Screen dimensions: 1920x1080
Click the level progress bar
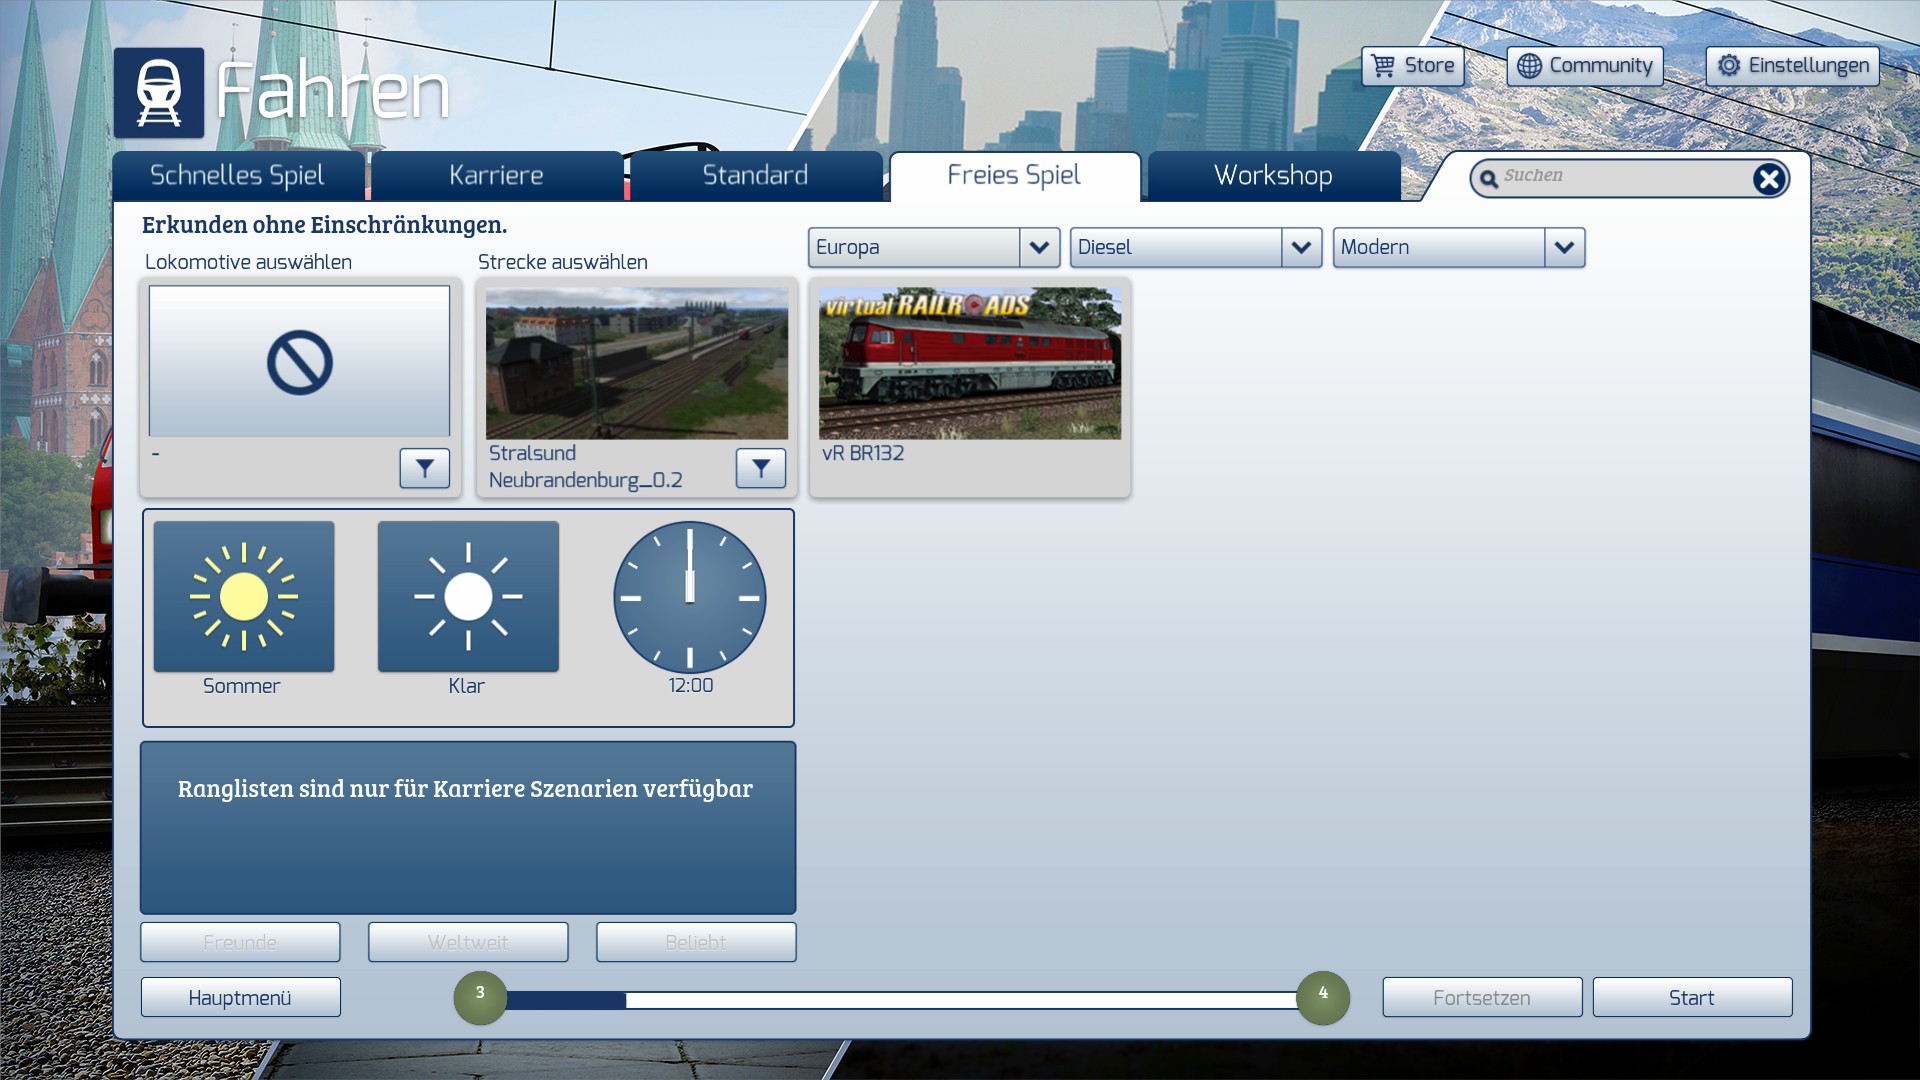tap(900, 1000)
